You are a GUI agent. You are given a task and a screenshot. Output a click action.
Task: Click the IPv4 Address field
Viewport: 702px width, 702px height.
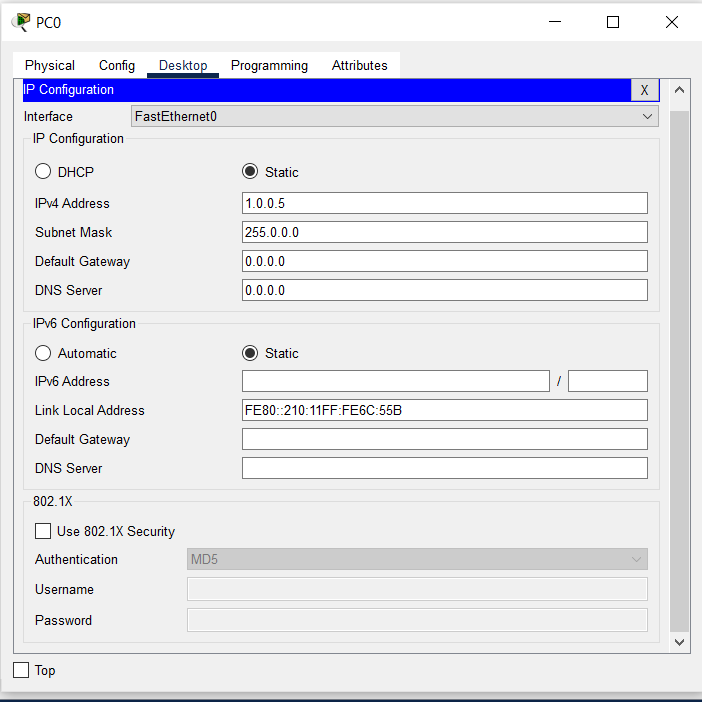tap(444, 203)
